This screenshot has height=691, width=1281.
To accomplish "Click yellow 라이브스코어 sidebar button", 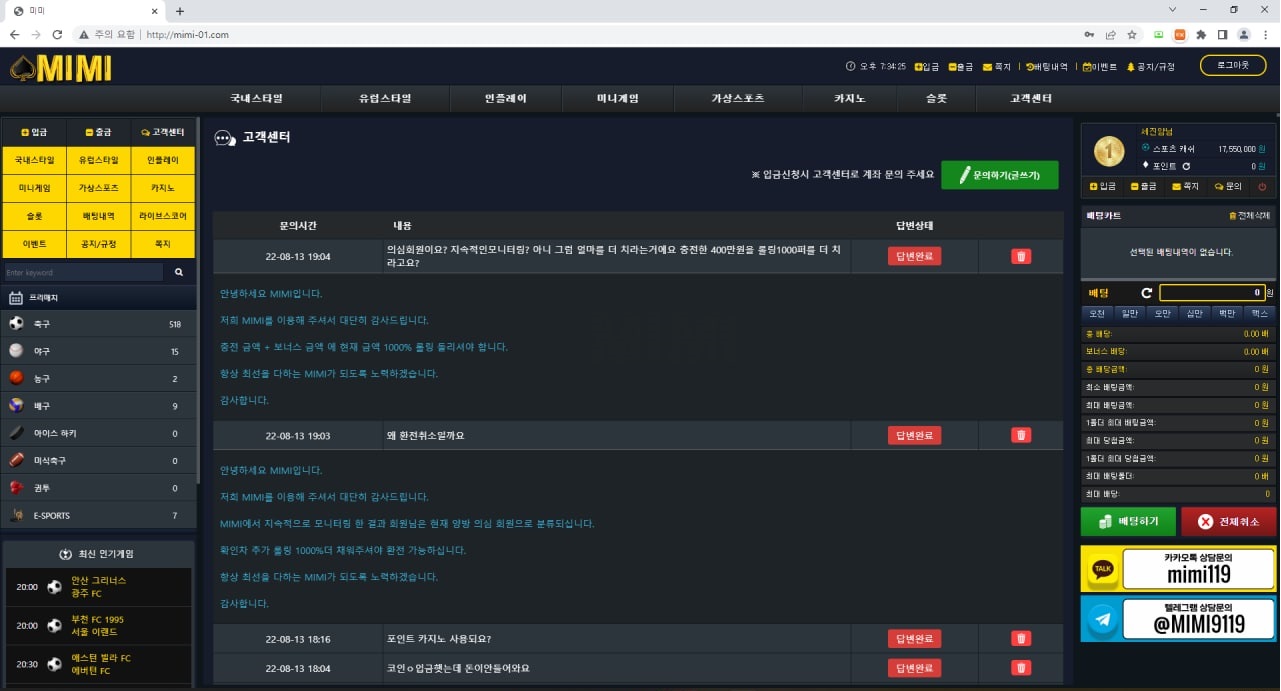I will (163, 216).
